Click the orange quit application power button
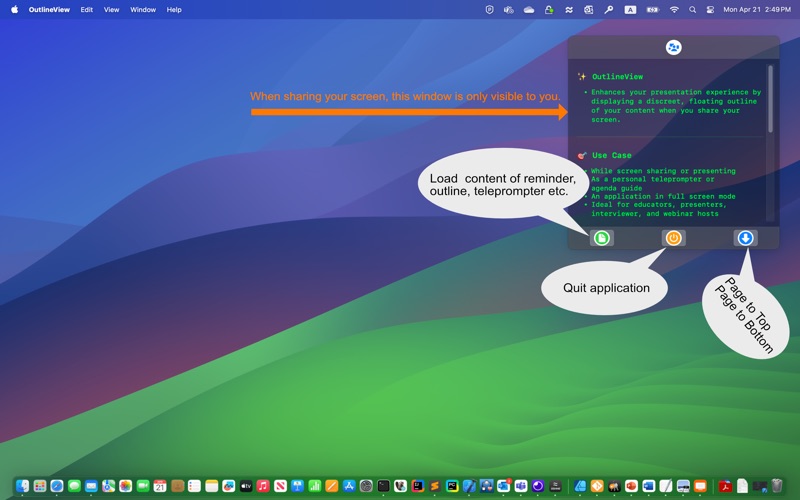The width and height of the screenshot is (800, 500). pyautogui.click(x=673, y=238)
